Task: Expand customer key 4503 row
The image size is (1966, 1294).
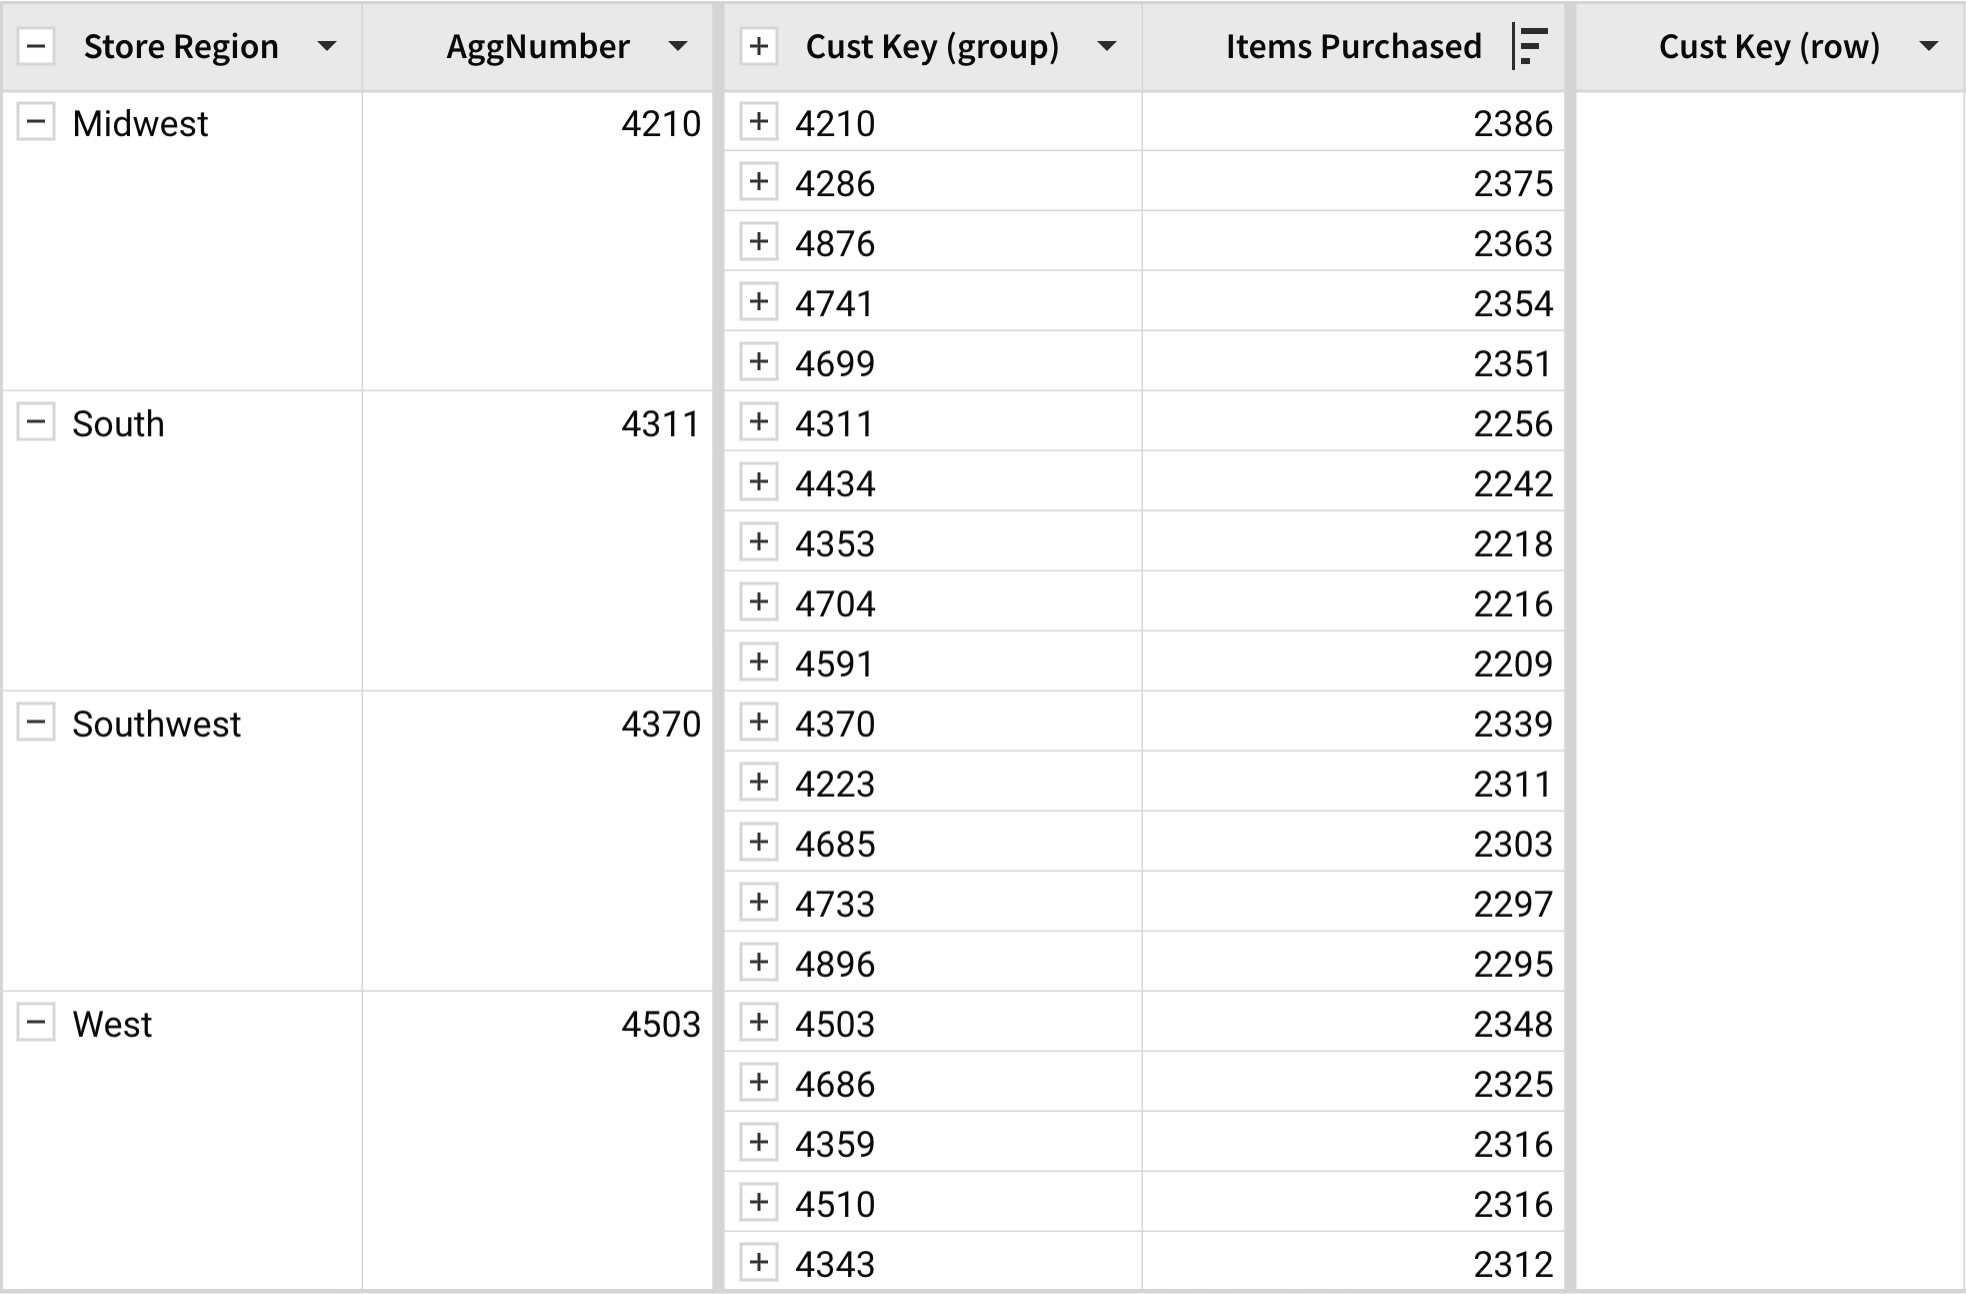Action: point(759,1022)
